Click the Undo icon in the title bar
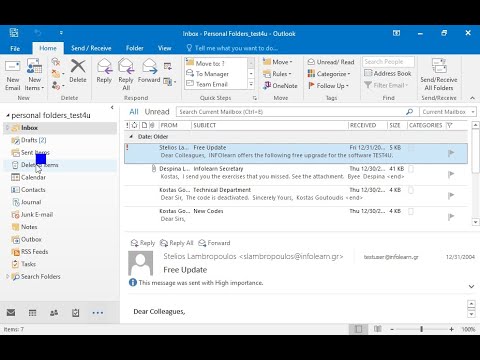 [x=38, y=33]
